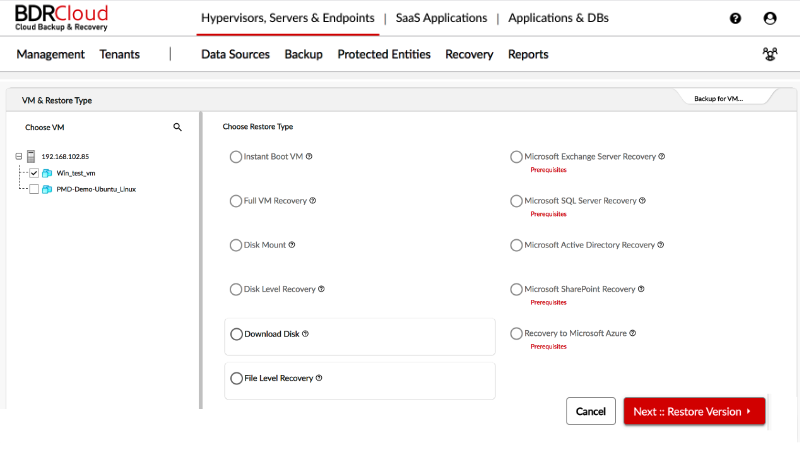Image resolution: width=800 pixels, height=450 pixels.
Task: Open Prerequisites link under Microsoft Exchange Server Recovery
Action: pos(548,170)
